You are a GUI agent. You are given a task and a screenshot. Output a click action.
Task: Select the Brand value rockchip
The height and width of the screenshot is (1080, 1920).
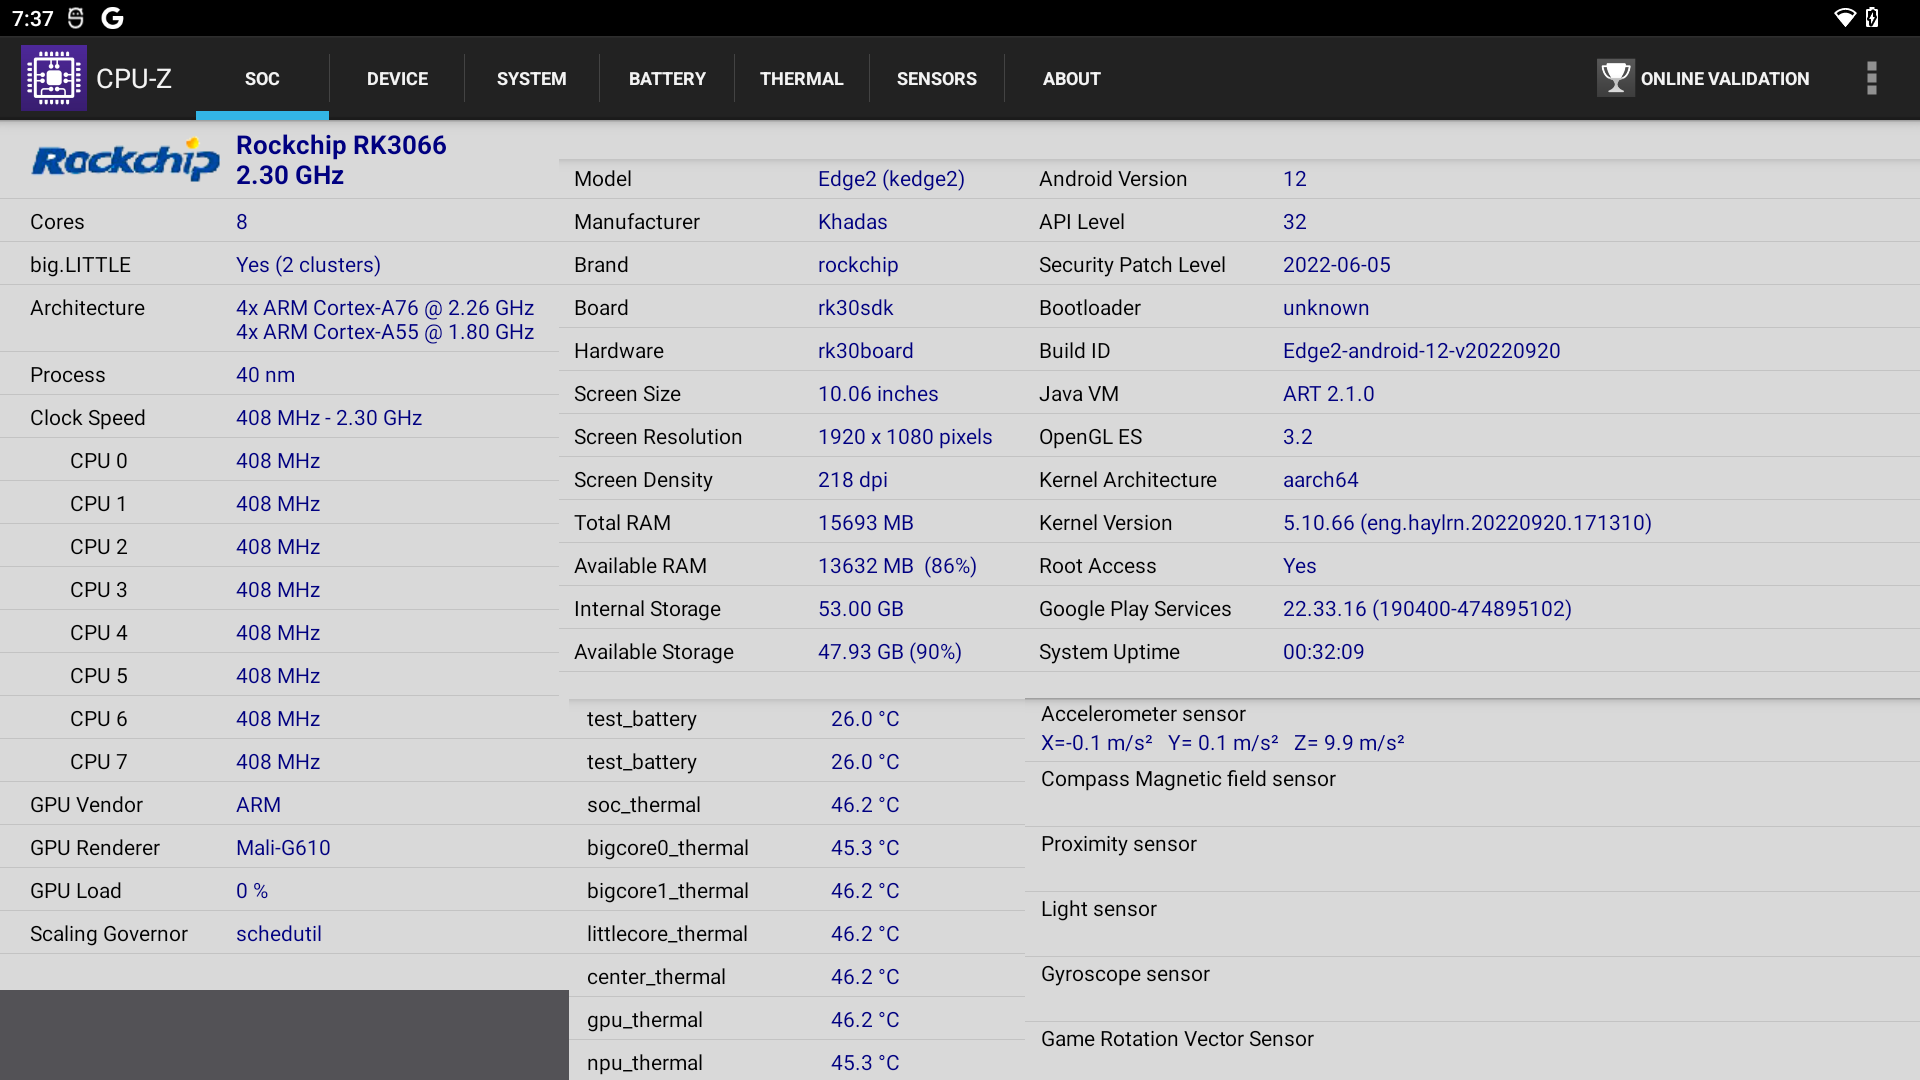pyautogui.click(x=858, y=265)
